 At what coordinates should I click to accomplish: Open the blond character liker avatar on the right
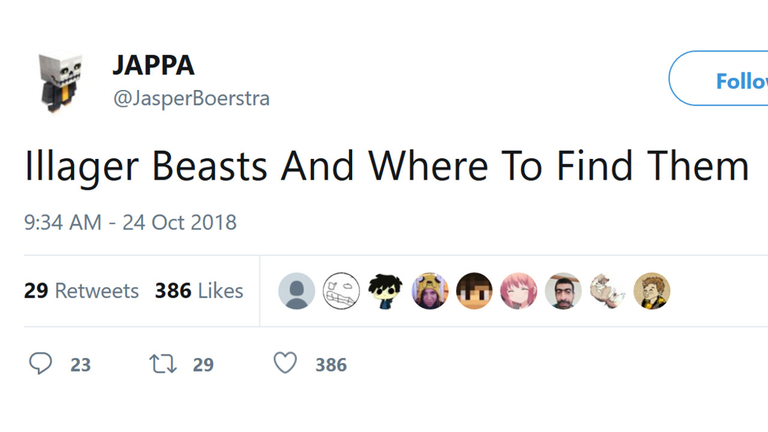tap(652, 291)
